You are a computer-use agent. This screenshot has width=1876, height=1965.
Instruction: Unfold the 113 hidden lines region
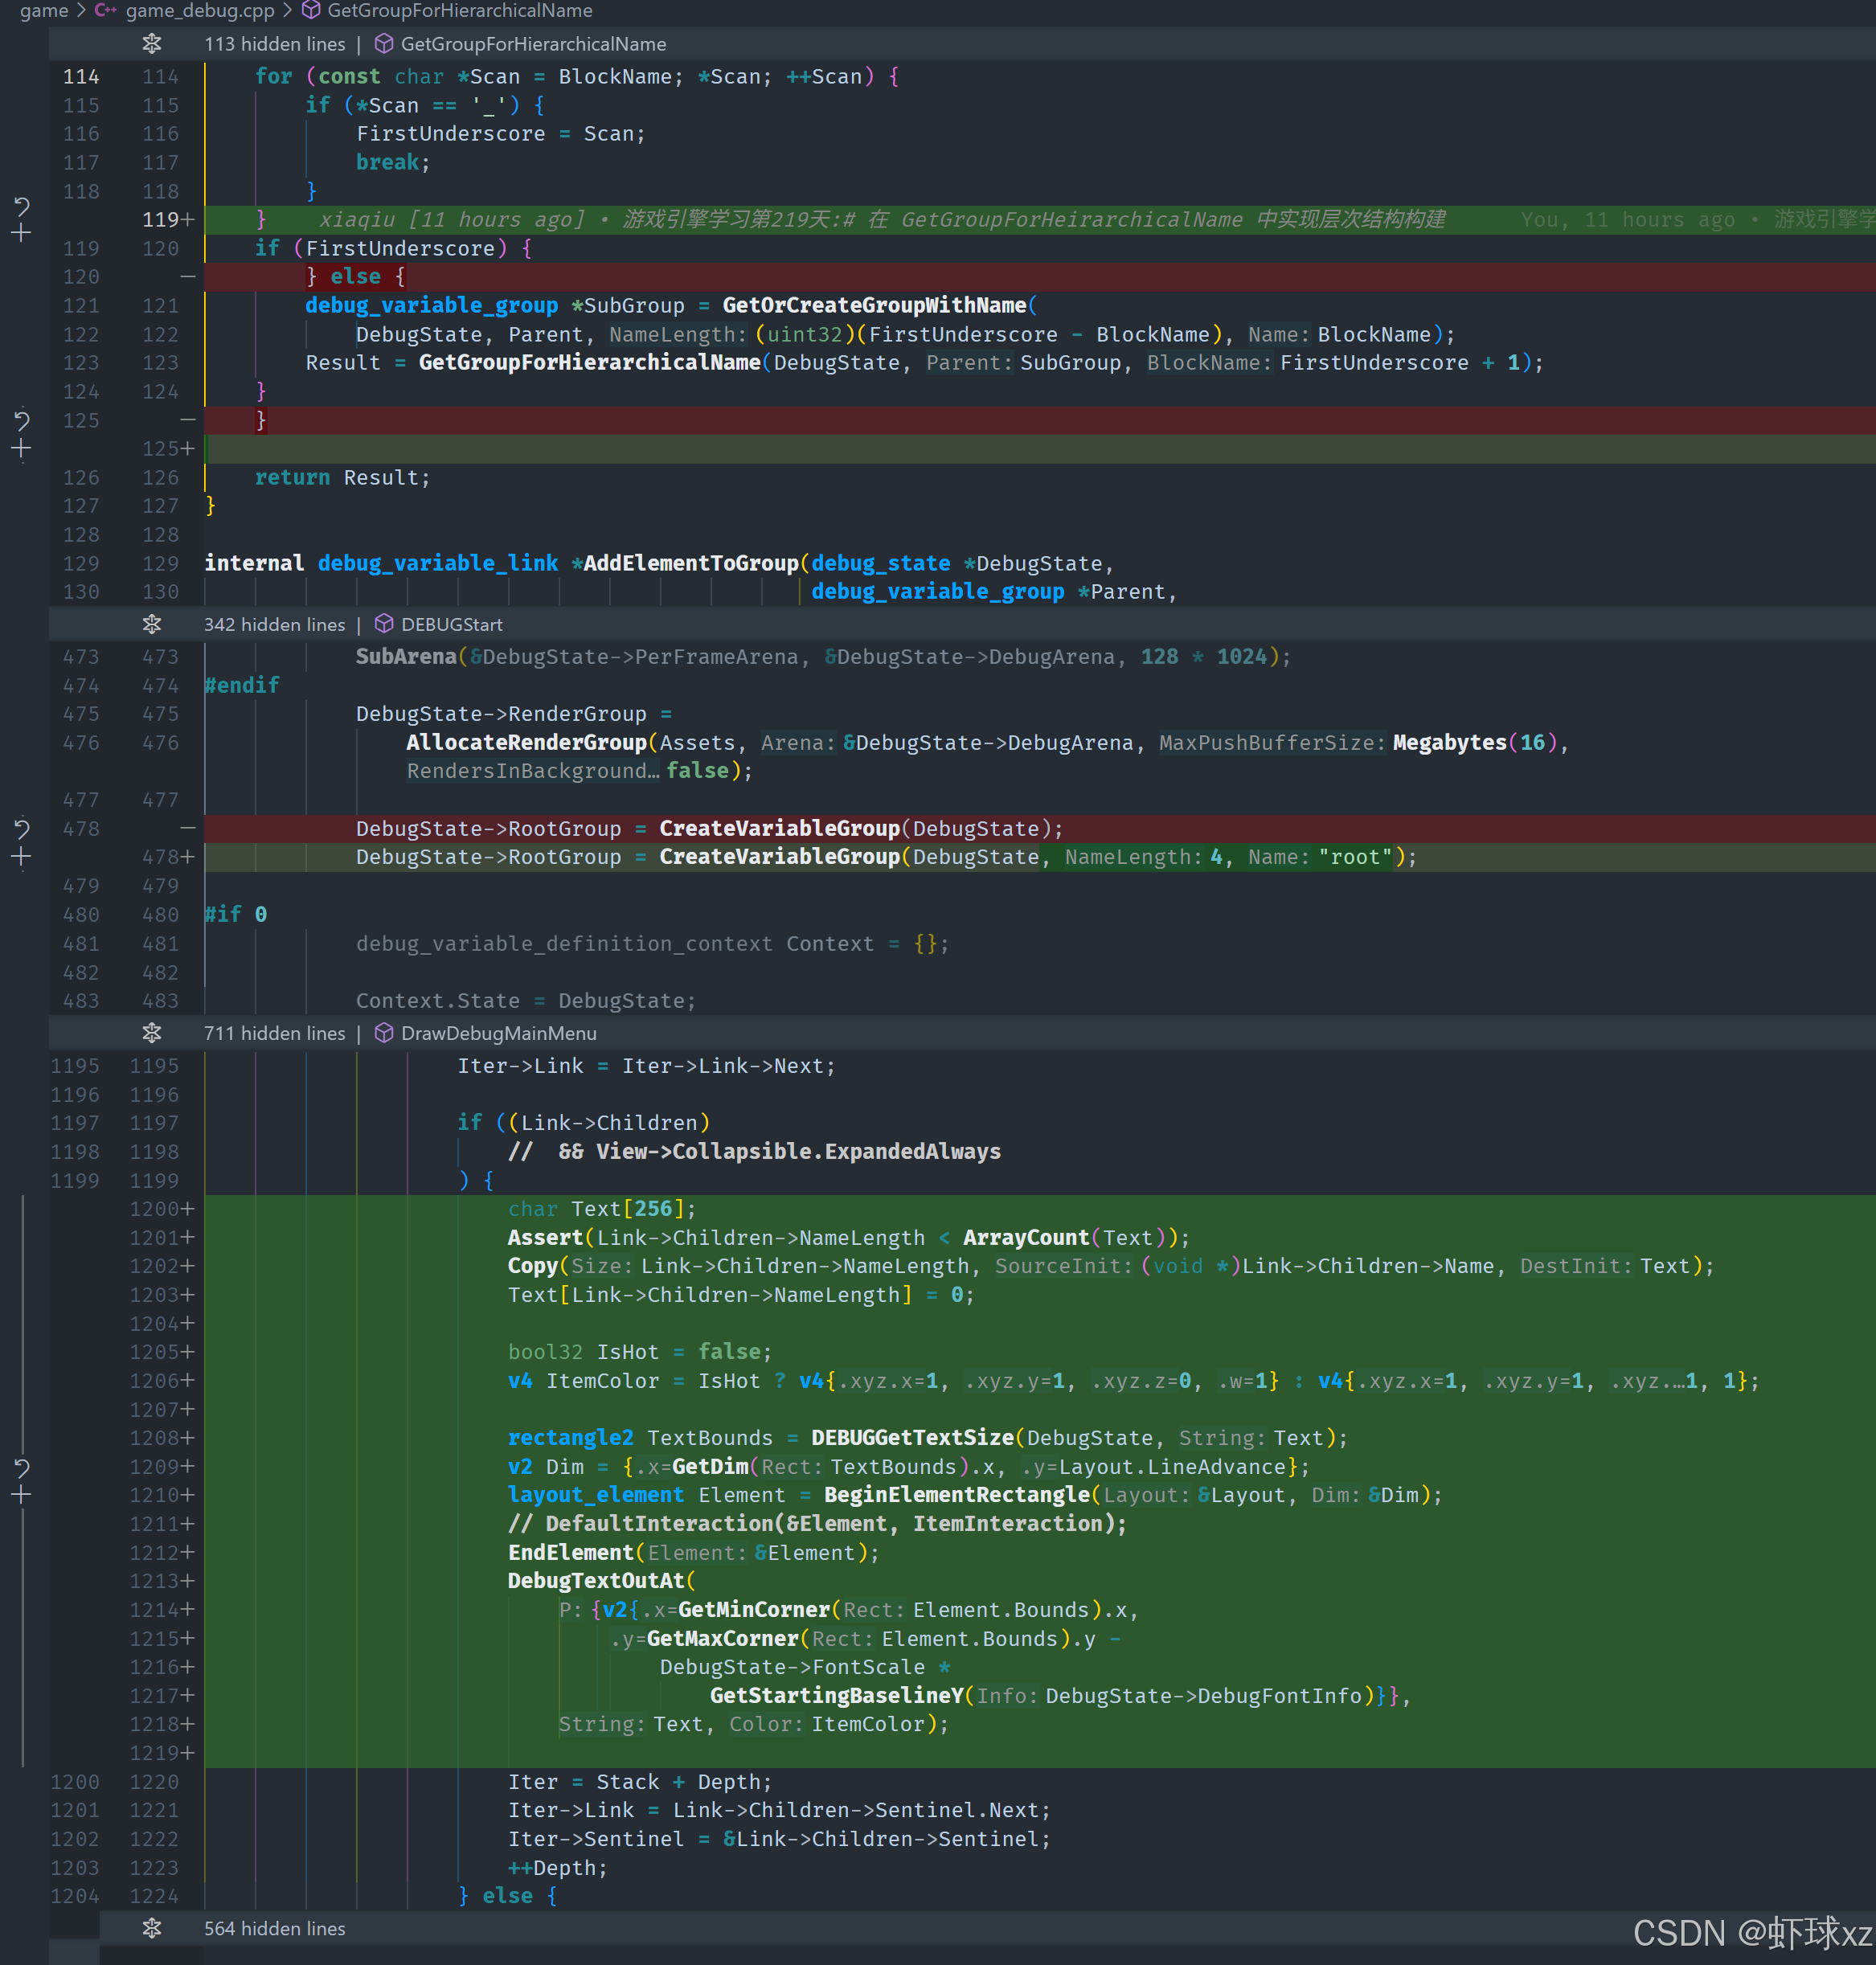151,44
